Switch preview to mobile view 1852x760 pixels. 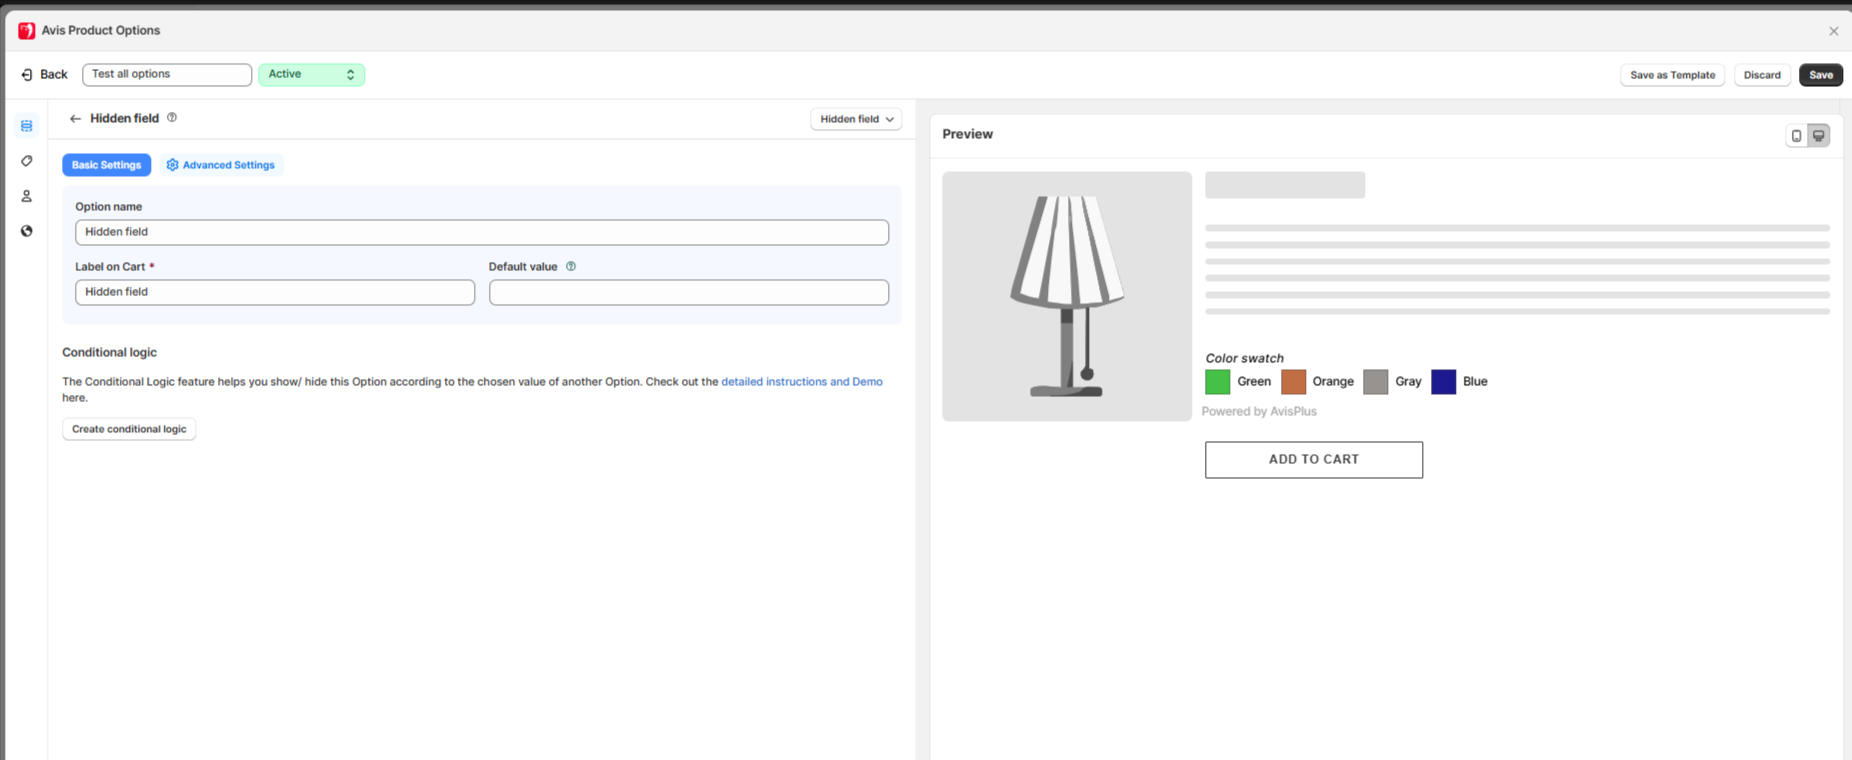click(1796, 136)
